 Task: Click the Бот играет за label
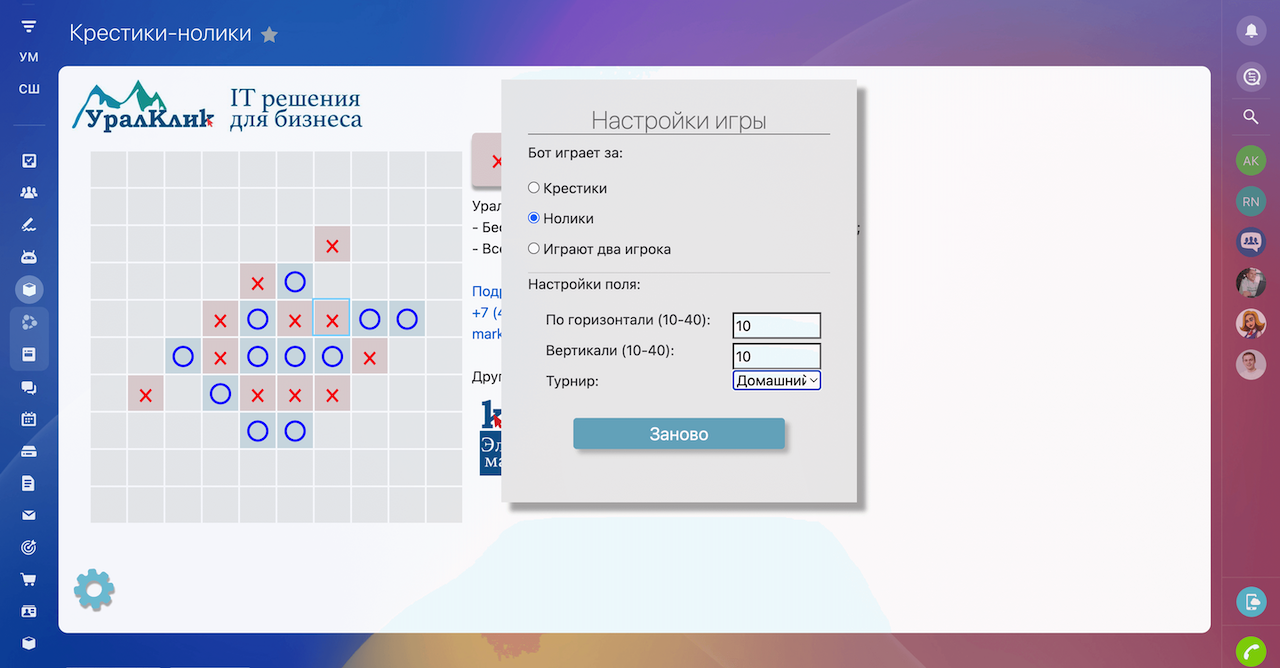575,153
